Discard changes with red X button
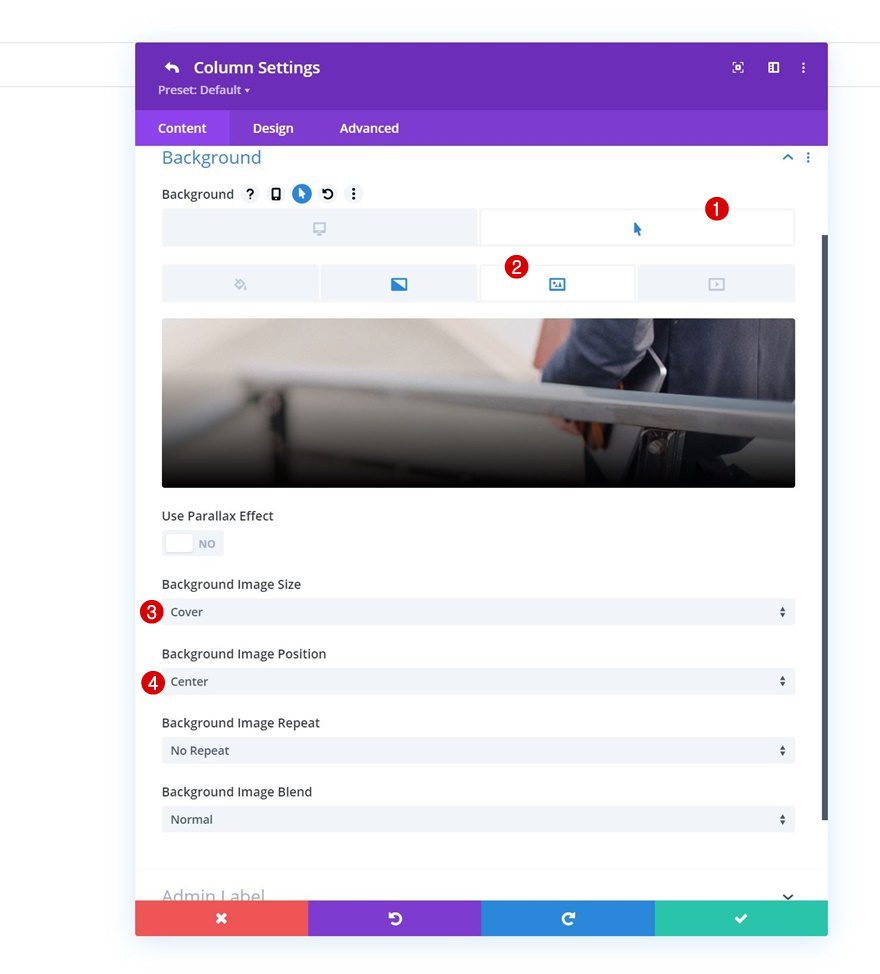 click(221, 918)
